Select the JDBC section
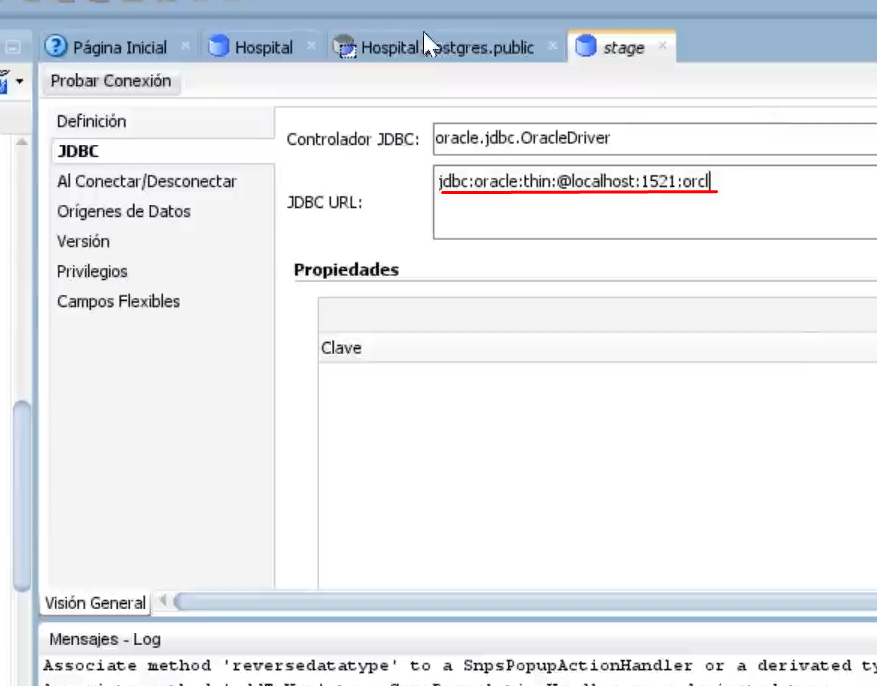The width and height of the screenshot is (877, 686). coord(78,152)
